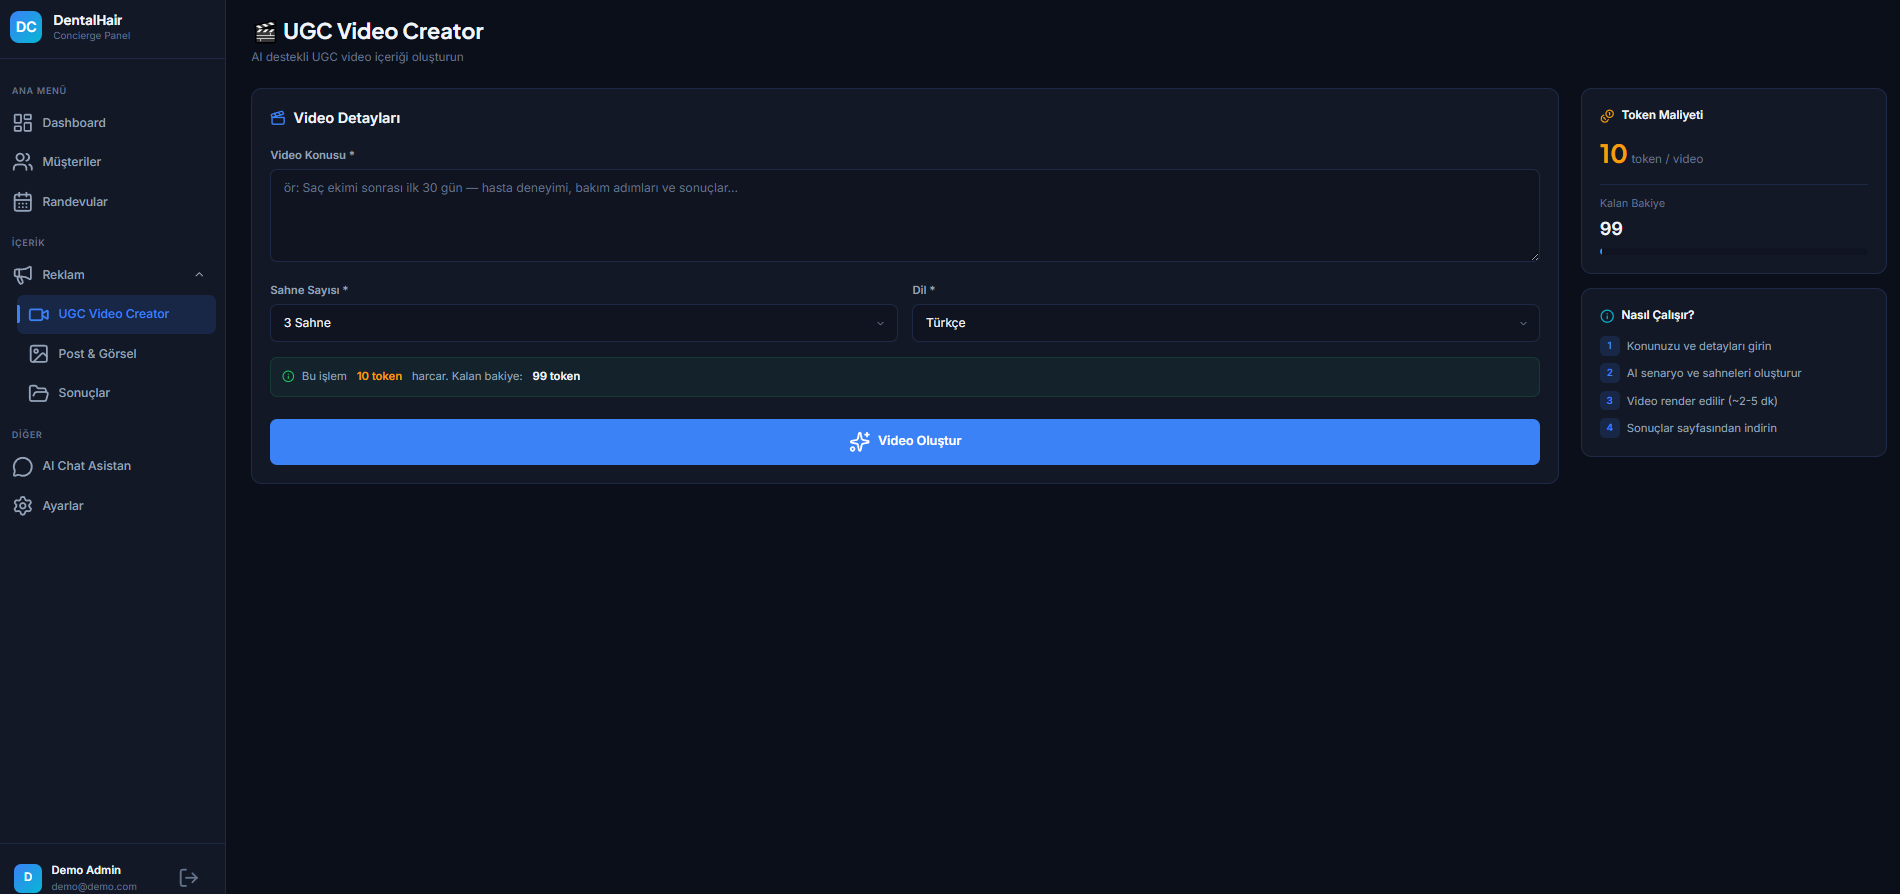Viewport: 1900px width, 894px height.
Task: Click the Kalan Bakiye progress bar
Action: coord(1733,251)
